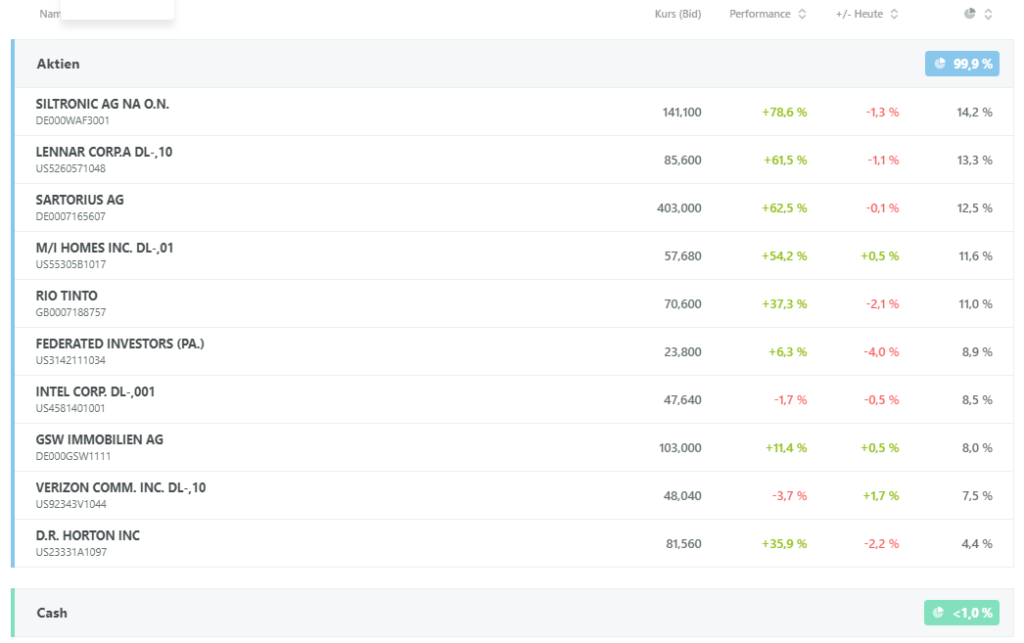Click Rio Tinto allocation 11,0 %
Screen dimensions: 1024x643
[975, 304]
